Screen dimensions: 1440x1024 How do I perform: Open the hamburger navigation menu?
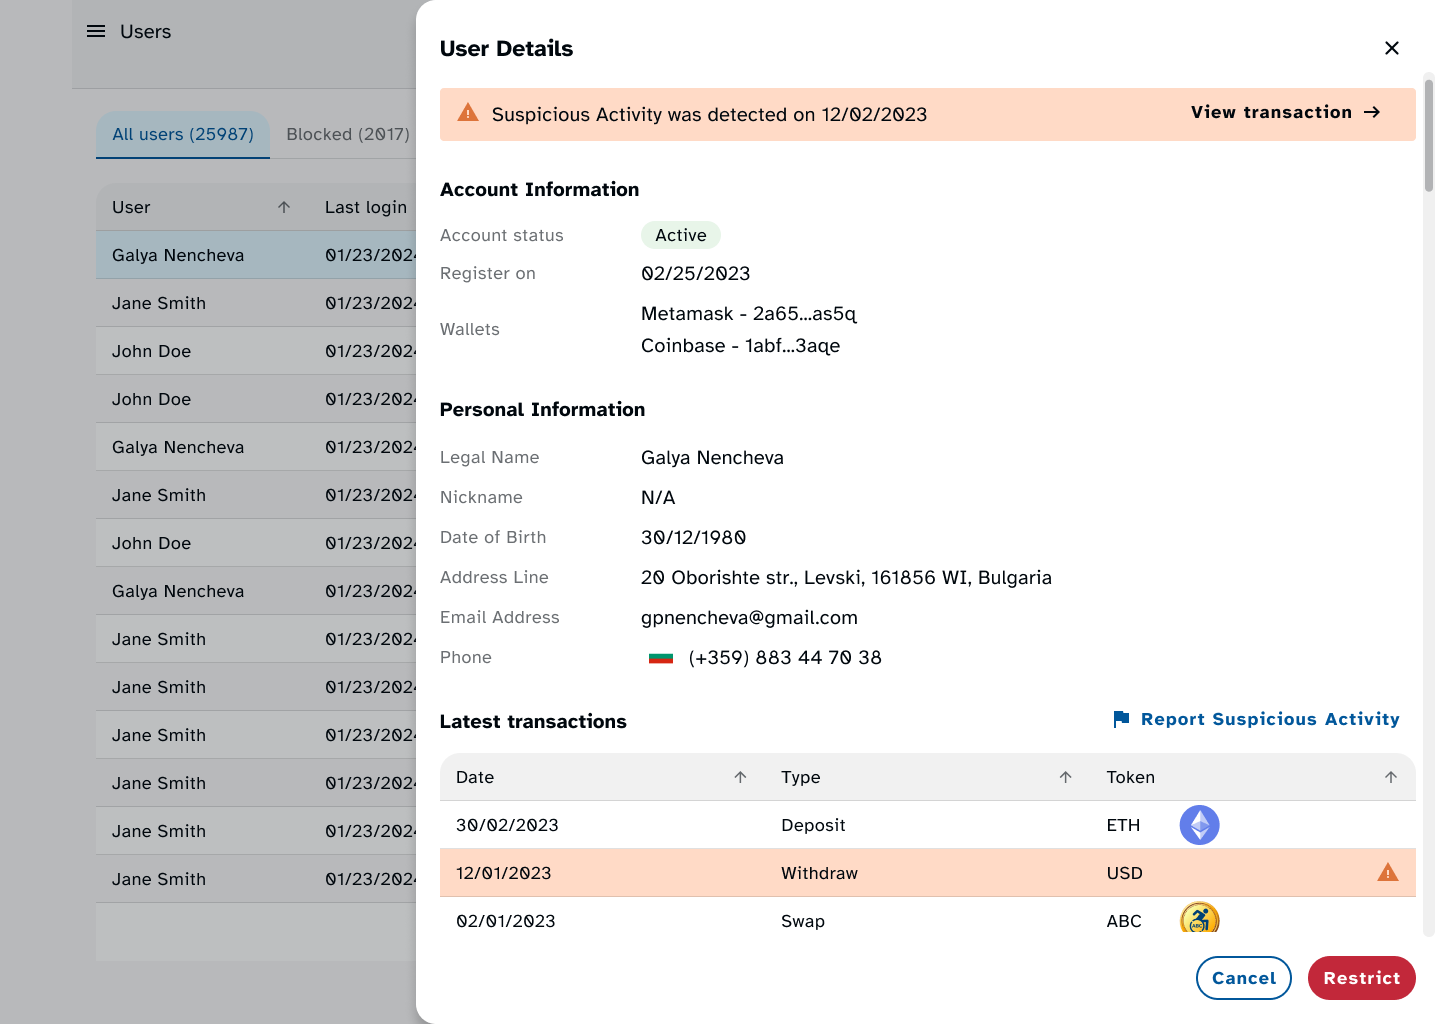click(96, 32)
